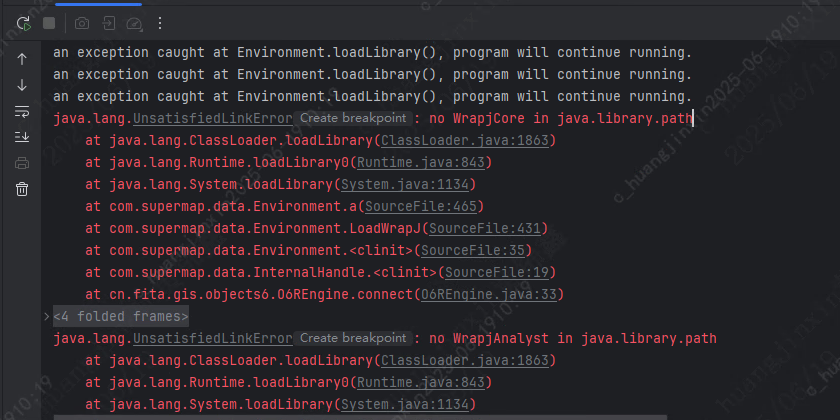Open the SourceFile:19 link
This screenshot has width=840, height=420.
(x=497, y=272)
